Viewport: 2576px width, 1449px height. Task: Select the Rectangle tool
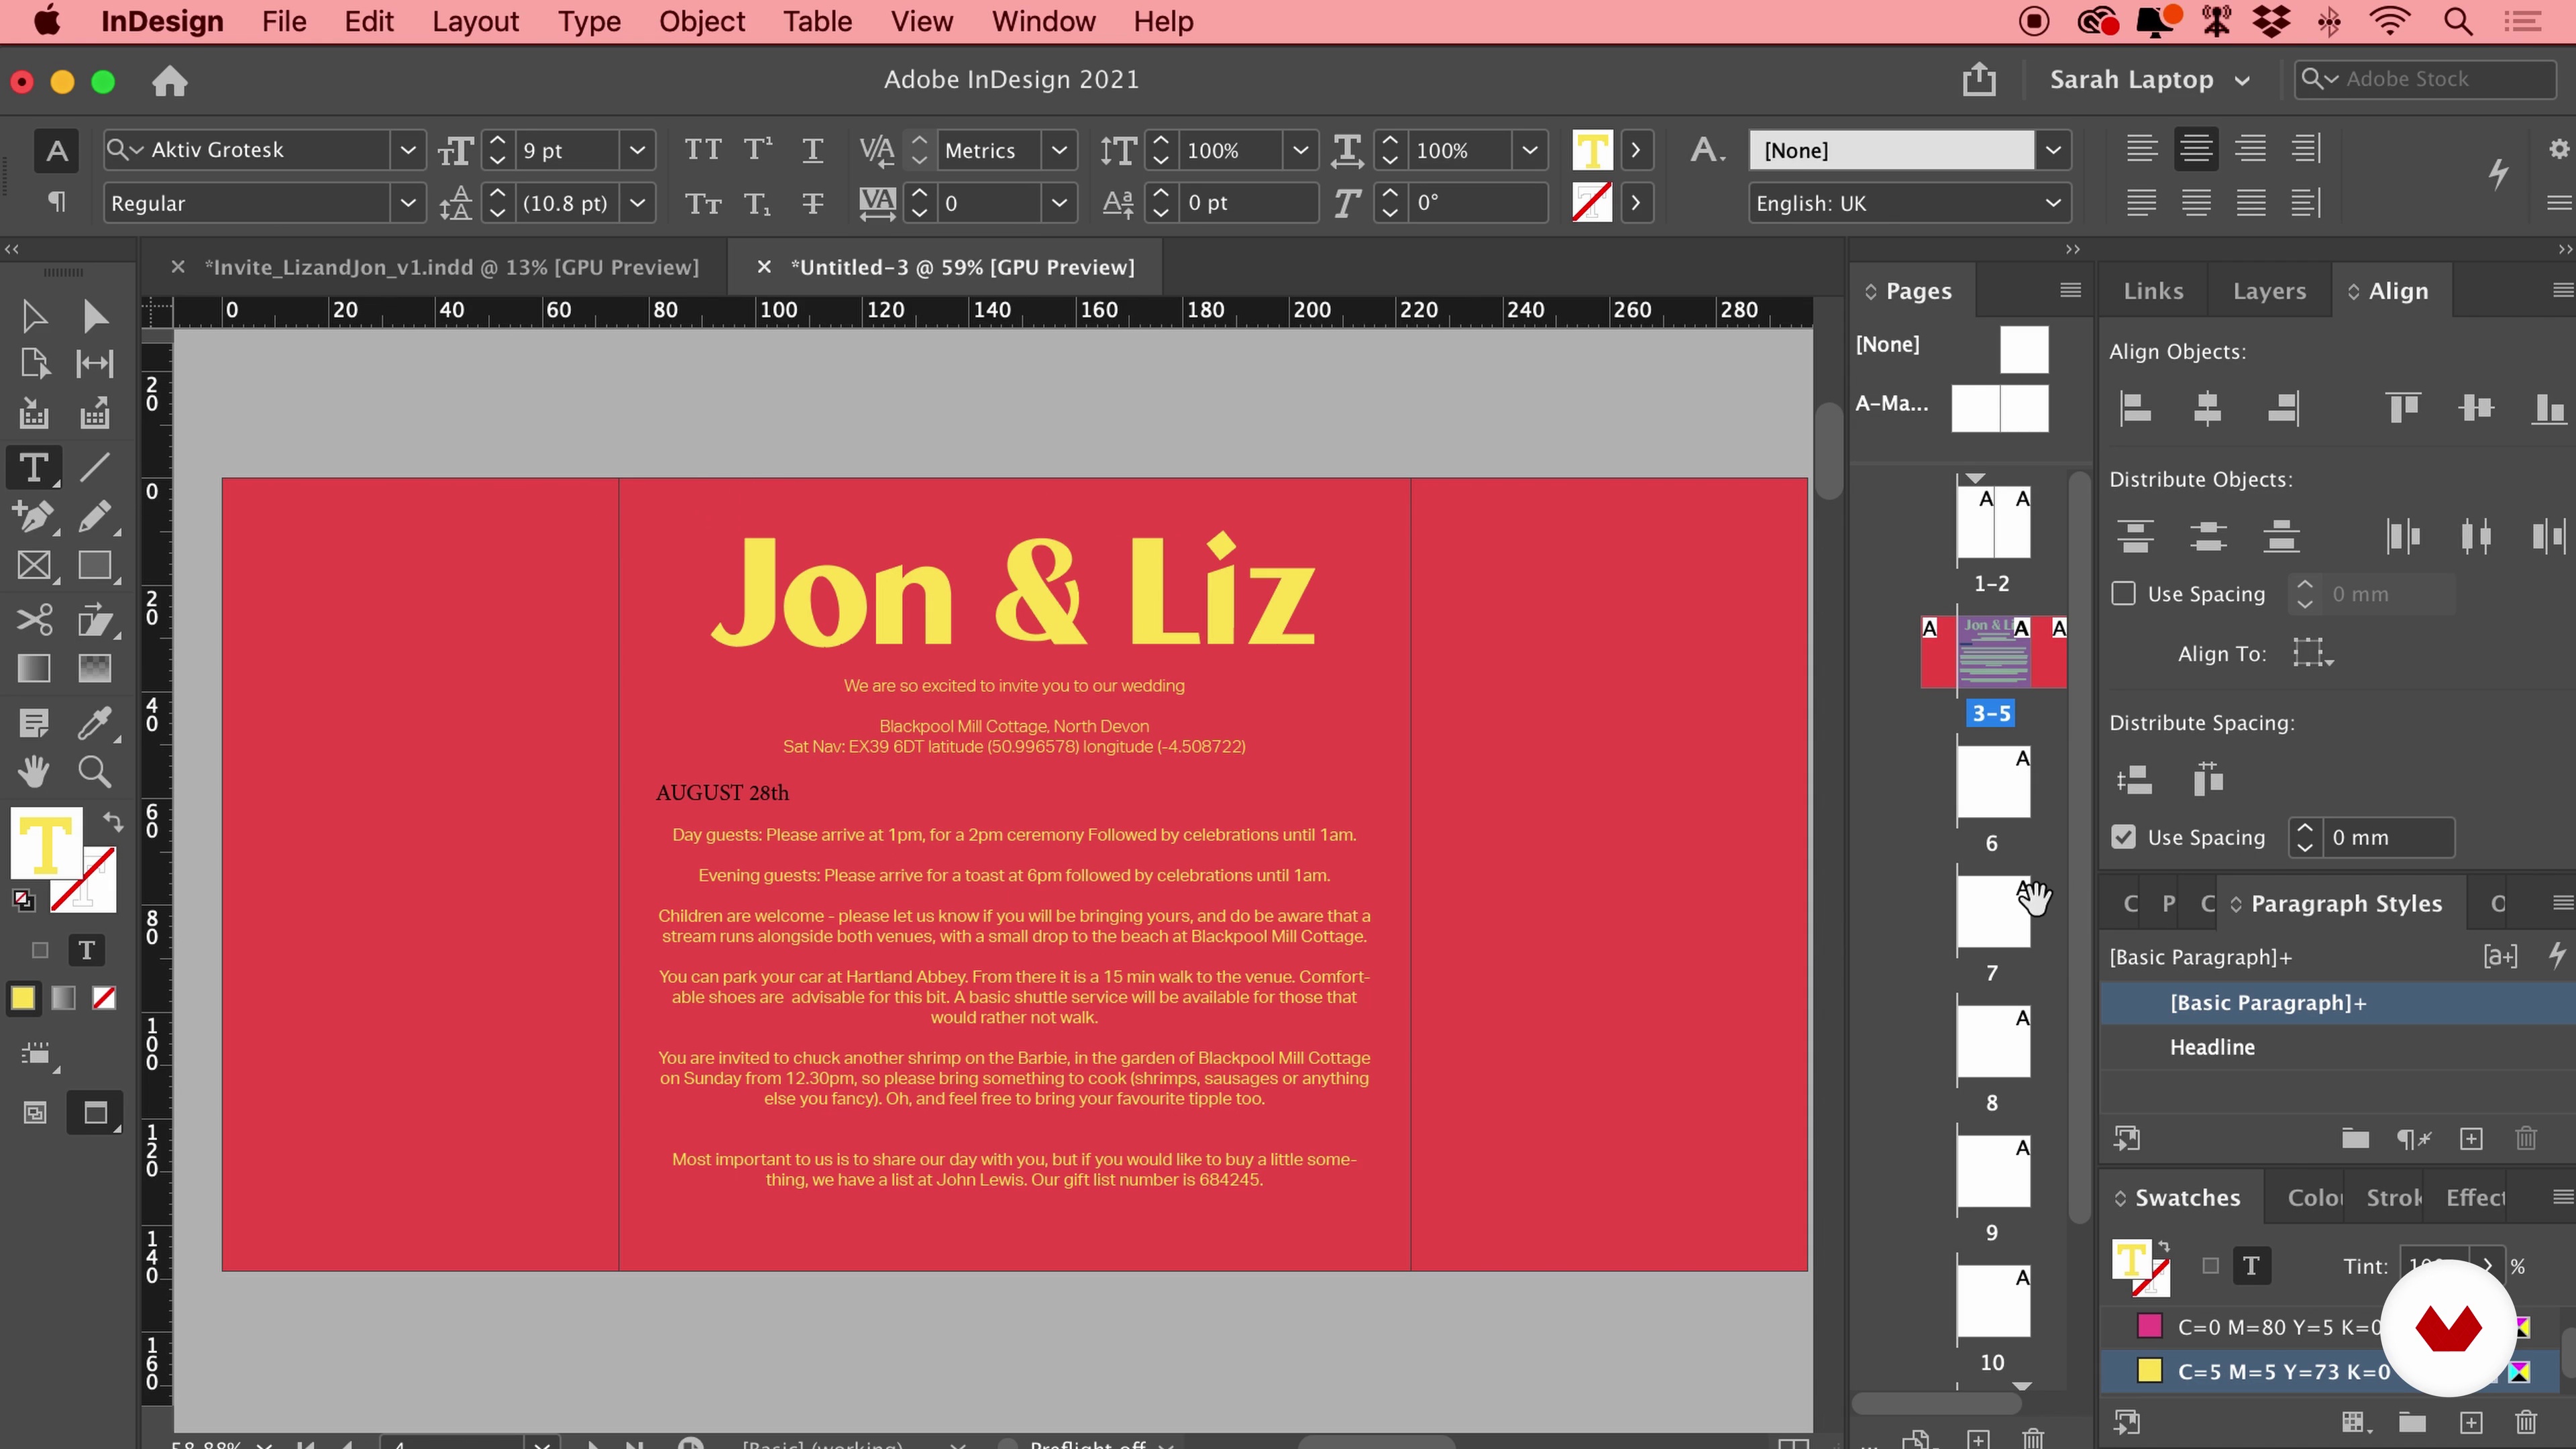pos(95,566)
